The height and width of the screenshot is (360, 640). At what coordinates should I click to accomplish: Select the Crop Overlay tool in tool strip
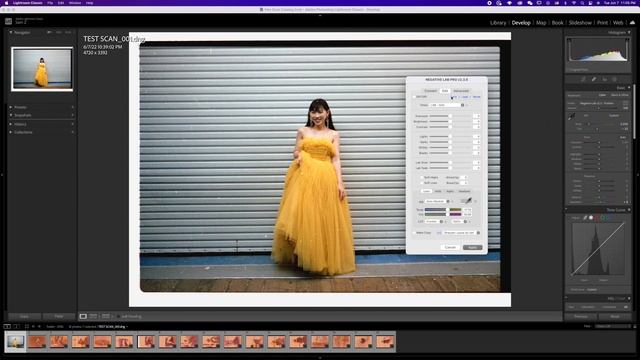(x=583, y=79)
